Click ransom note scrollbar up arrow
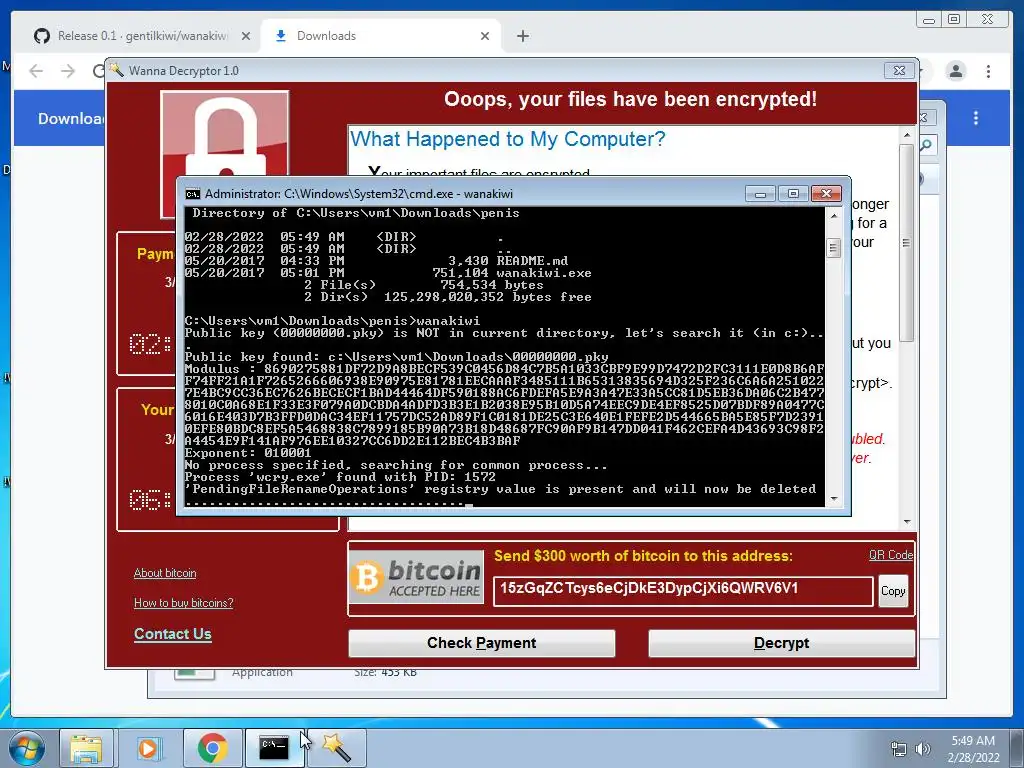The height and width of the screenshot is (768, 1024). pyautogui.click(x=906, y=135)
